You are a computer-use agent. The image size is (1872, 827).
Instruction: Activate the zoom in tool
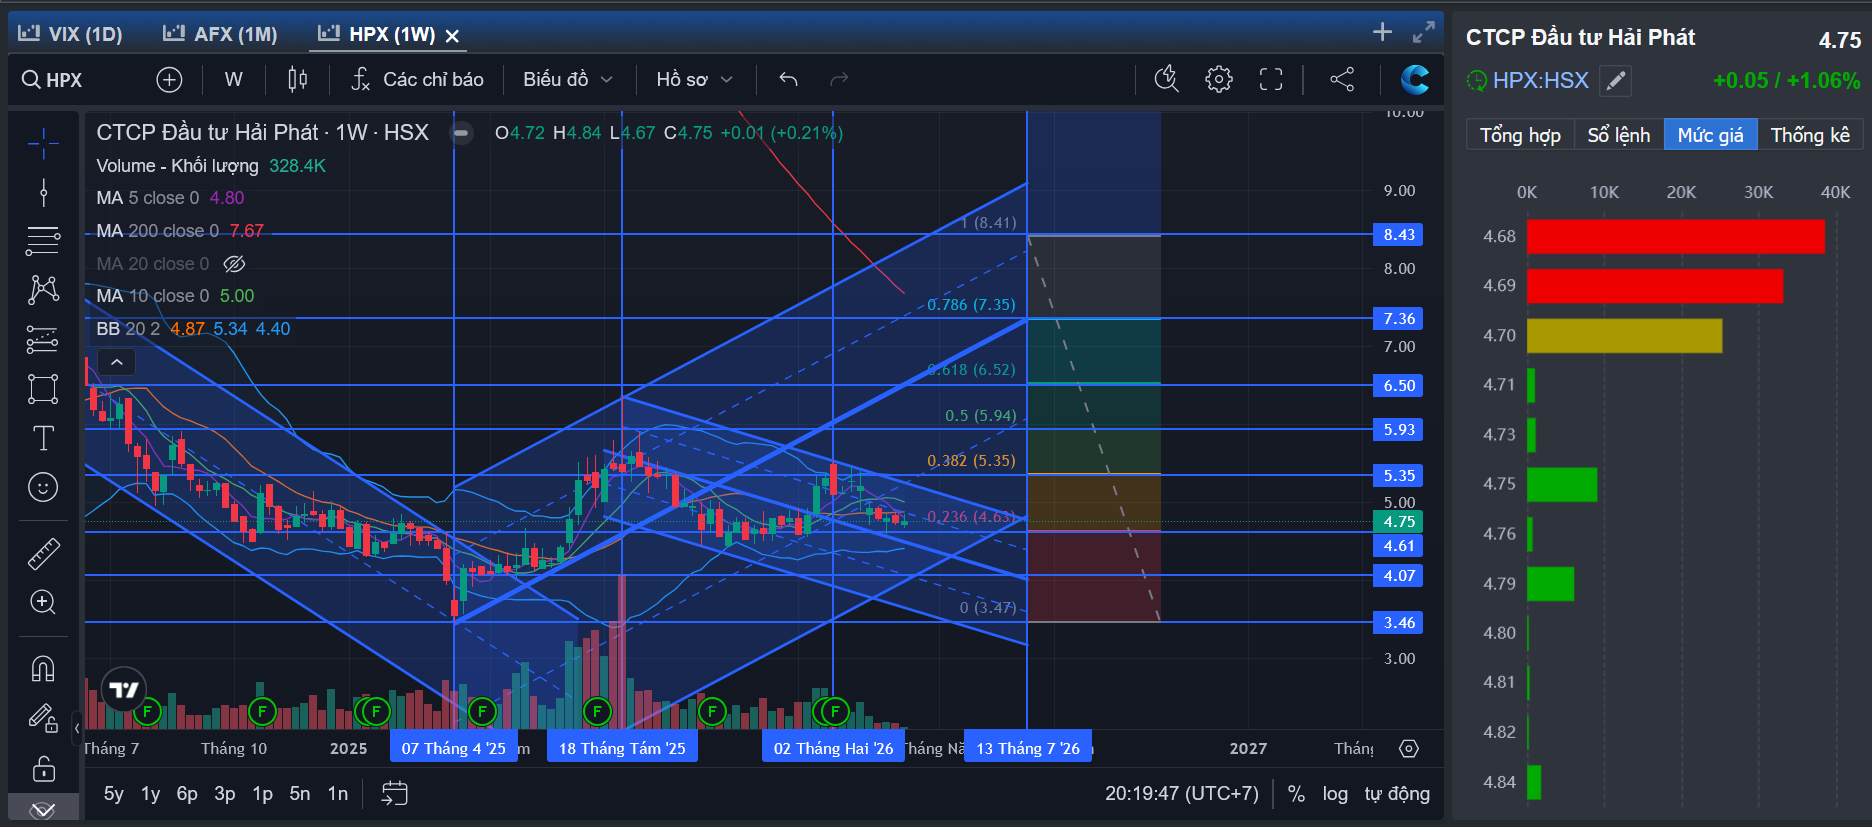pos(43,602)
